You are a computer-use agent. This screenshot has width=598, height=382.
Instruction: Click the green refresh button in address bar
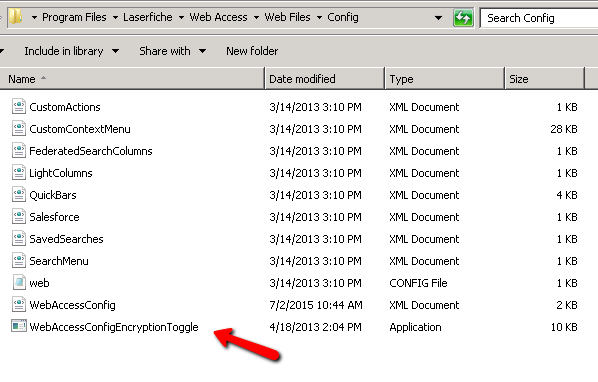pyautogui.click(x=463, y=18)
